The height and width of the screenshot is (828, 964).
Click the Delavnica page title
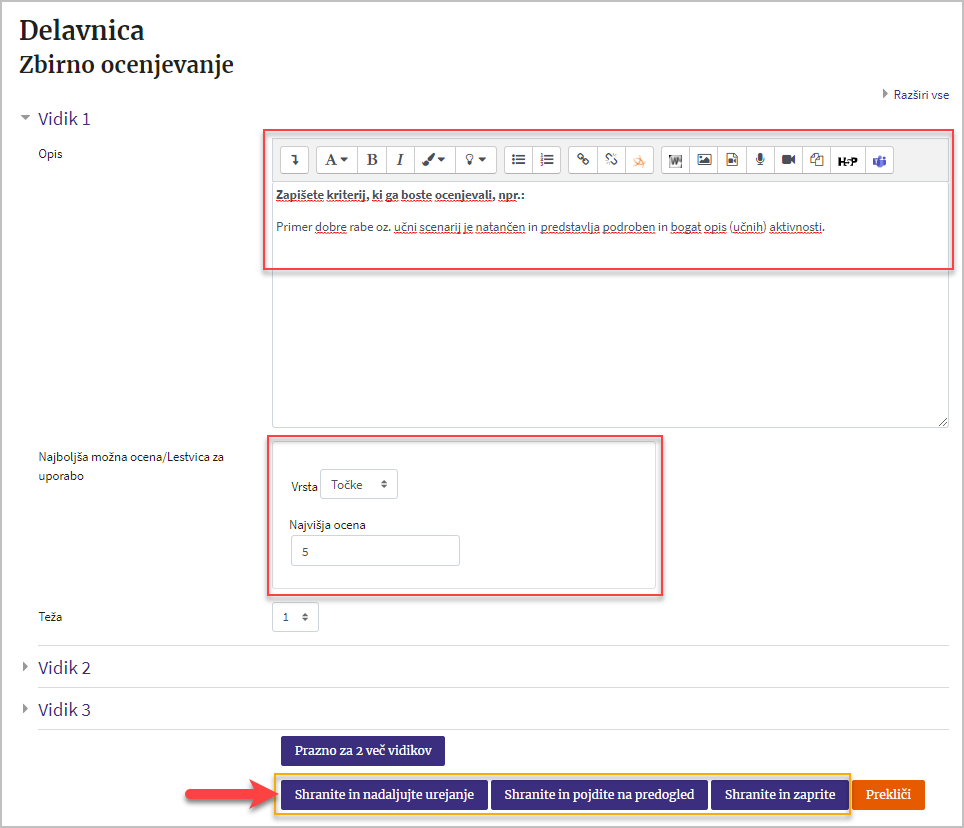click(x=82, y=30)
